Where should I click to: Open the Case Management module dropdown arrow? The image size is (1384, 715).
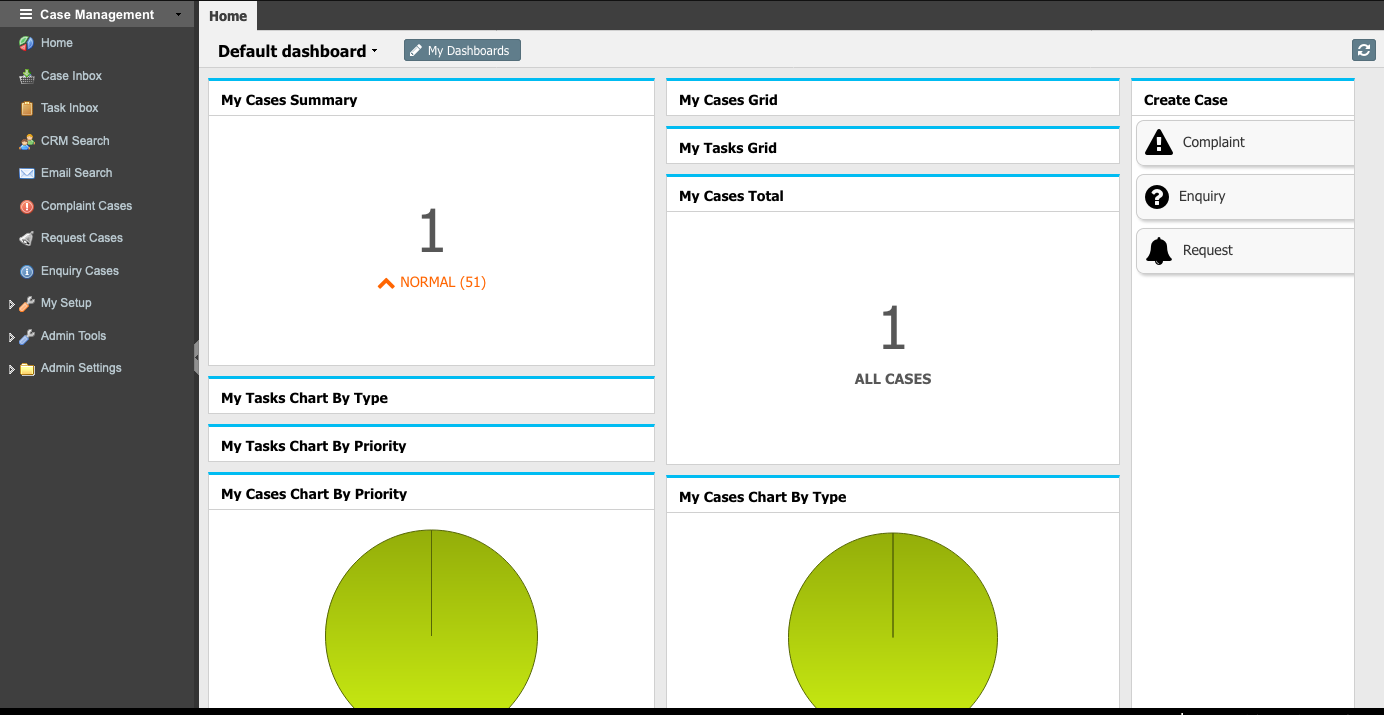tap(179, 14)
